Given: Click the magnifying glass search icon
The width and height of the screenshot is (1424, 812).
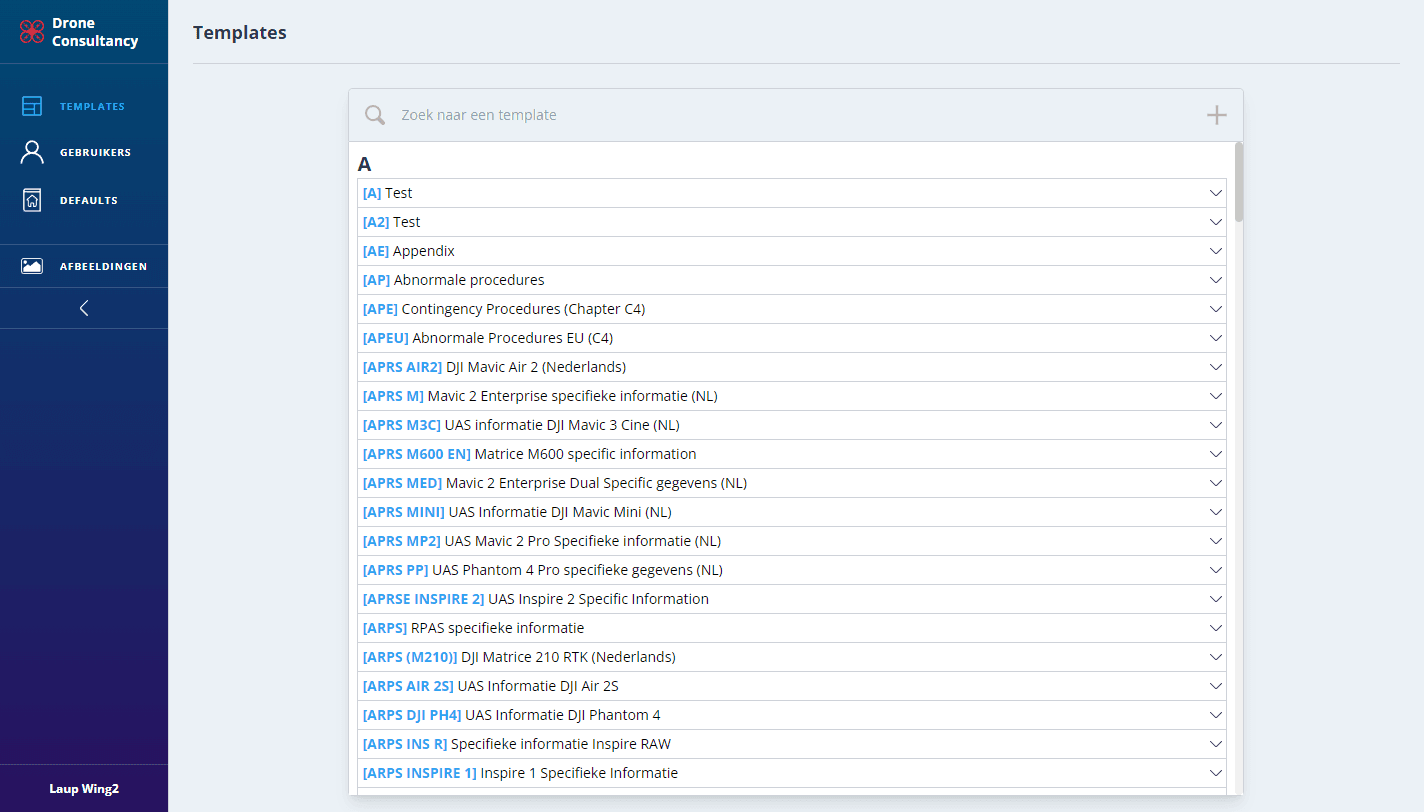Looking at the screenshot, I should coord(375,115).
